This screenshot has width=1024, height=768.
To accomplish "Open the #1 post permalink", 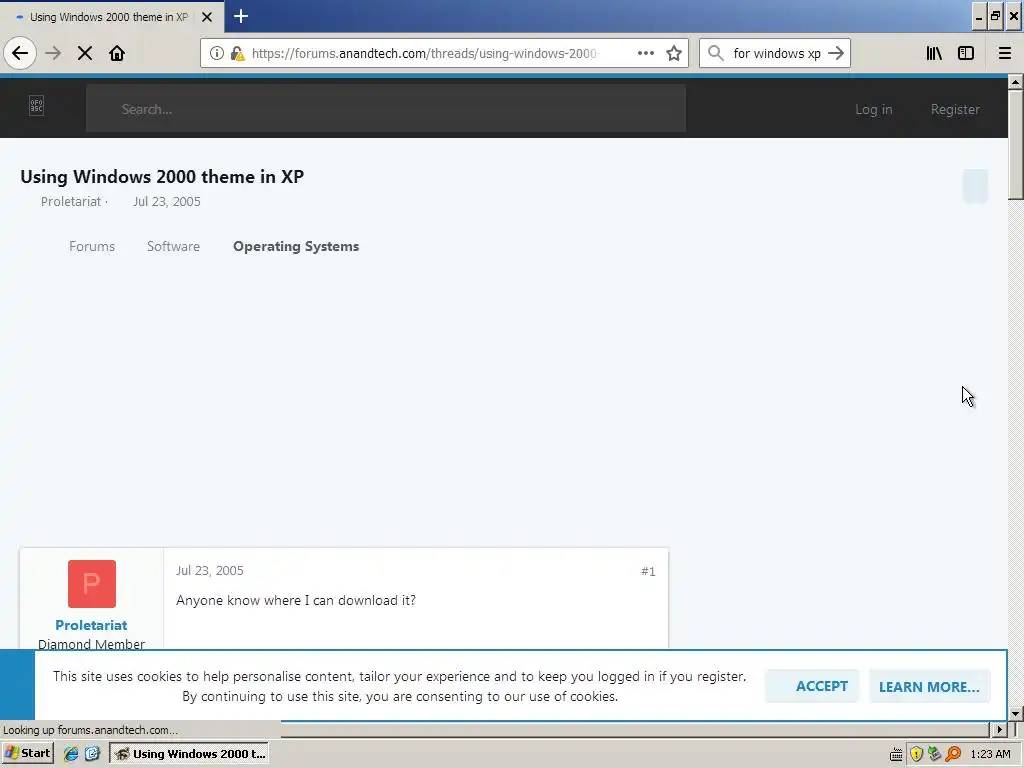I will [x=648, y=571].
